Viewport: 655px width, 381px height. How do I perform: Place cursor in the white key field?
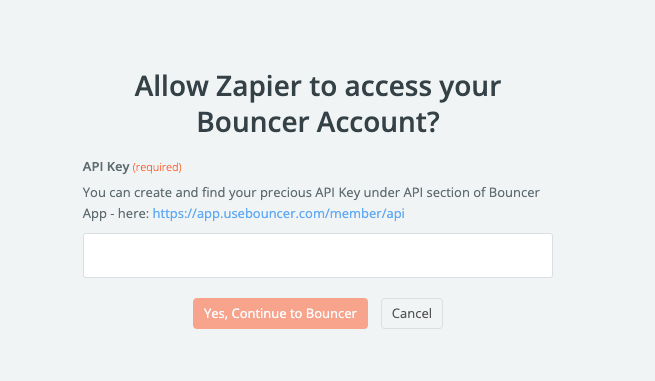pyautogui.click(x=318, y=255)
